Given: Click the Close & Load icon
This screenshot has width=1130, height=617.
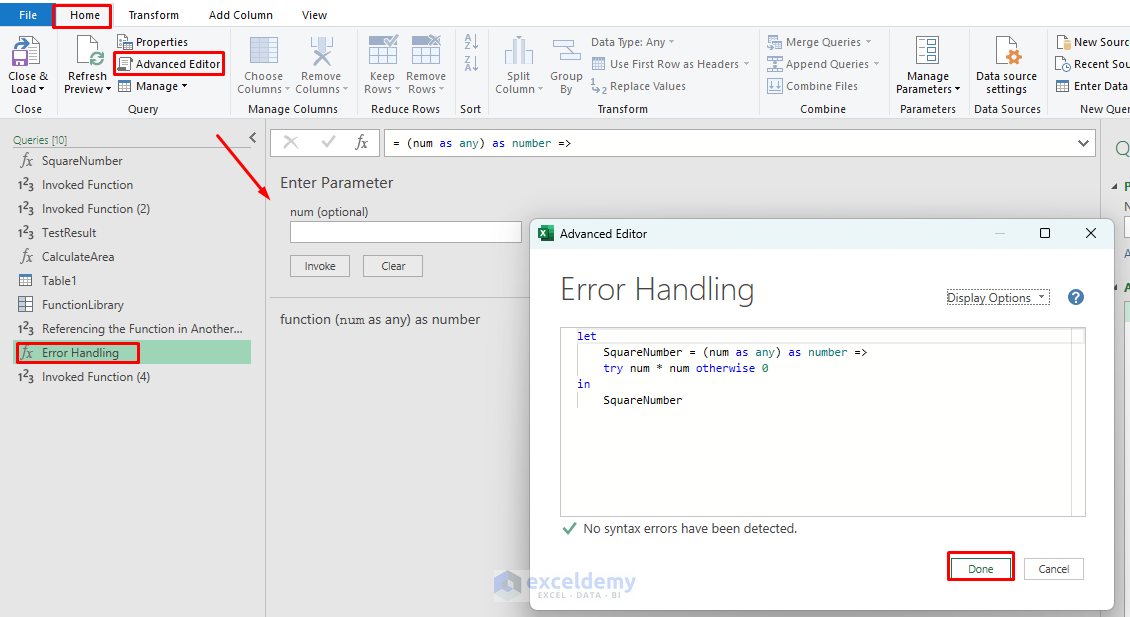Looking at the screenshot, I should pos(27,52).
